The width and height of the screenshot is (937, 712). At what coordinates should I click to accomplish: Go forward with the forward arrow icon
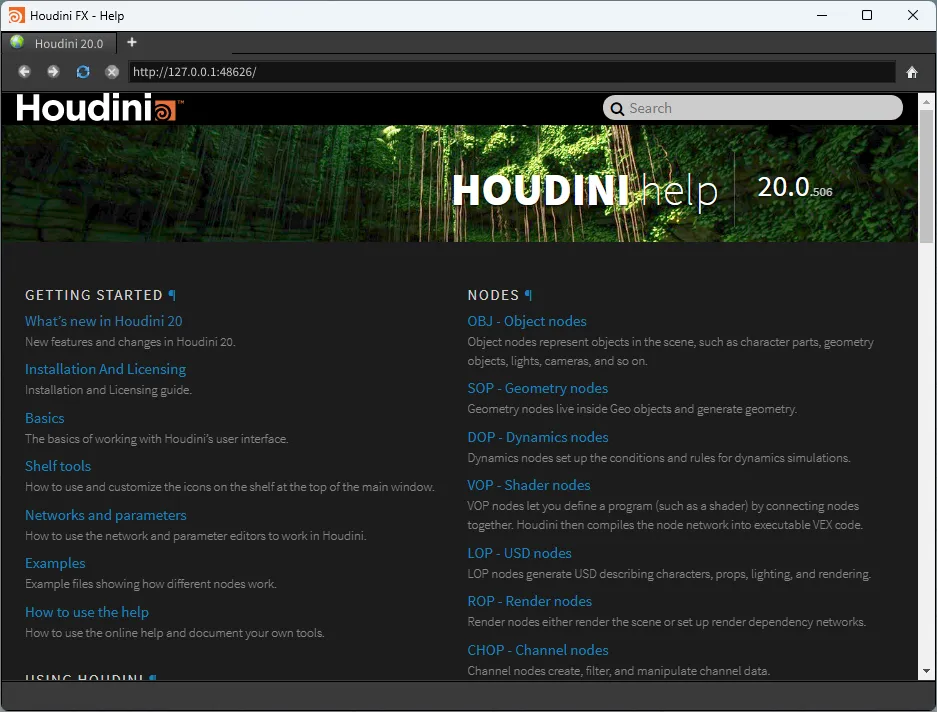click(53, 72)
